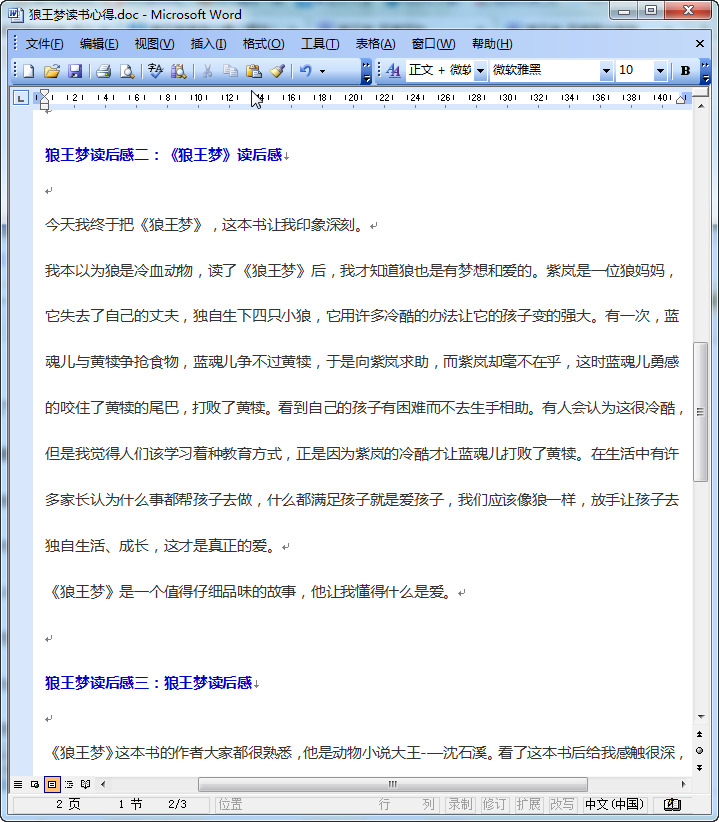Click the 2/3 page count in status bar

178,804
